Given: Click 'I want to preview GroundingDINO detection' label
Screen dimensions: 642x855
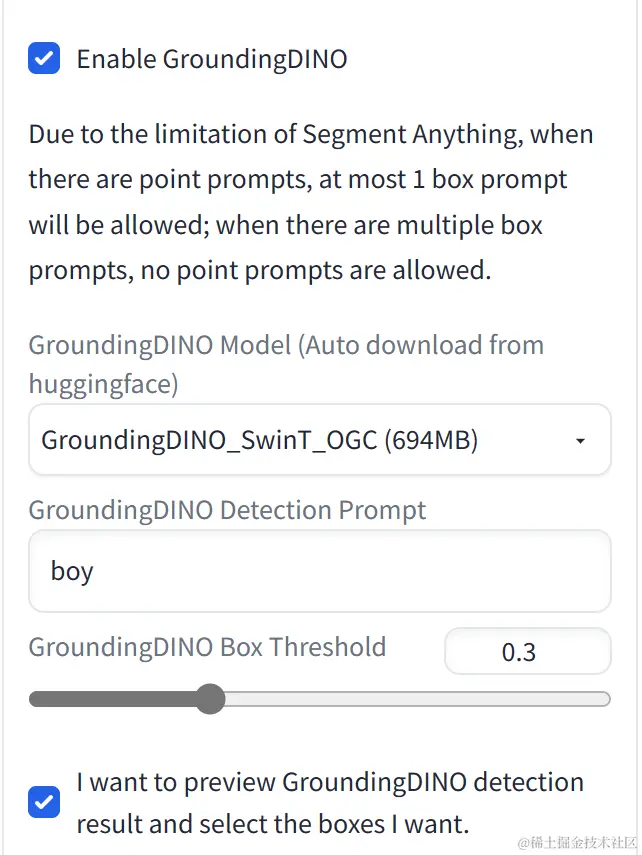Looking at the screenshot, I should [330, 782].
